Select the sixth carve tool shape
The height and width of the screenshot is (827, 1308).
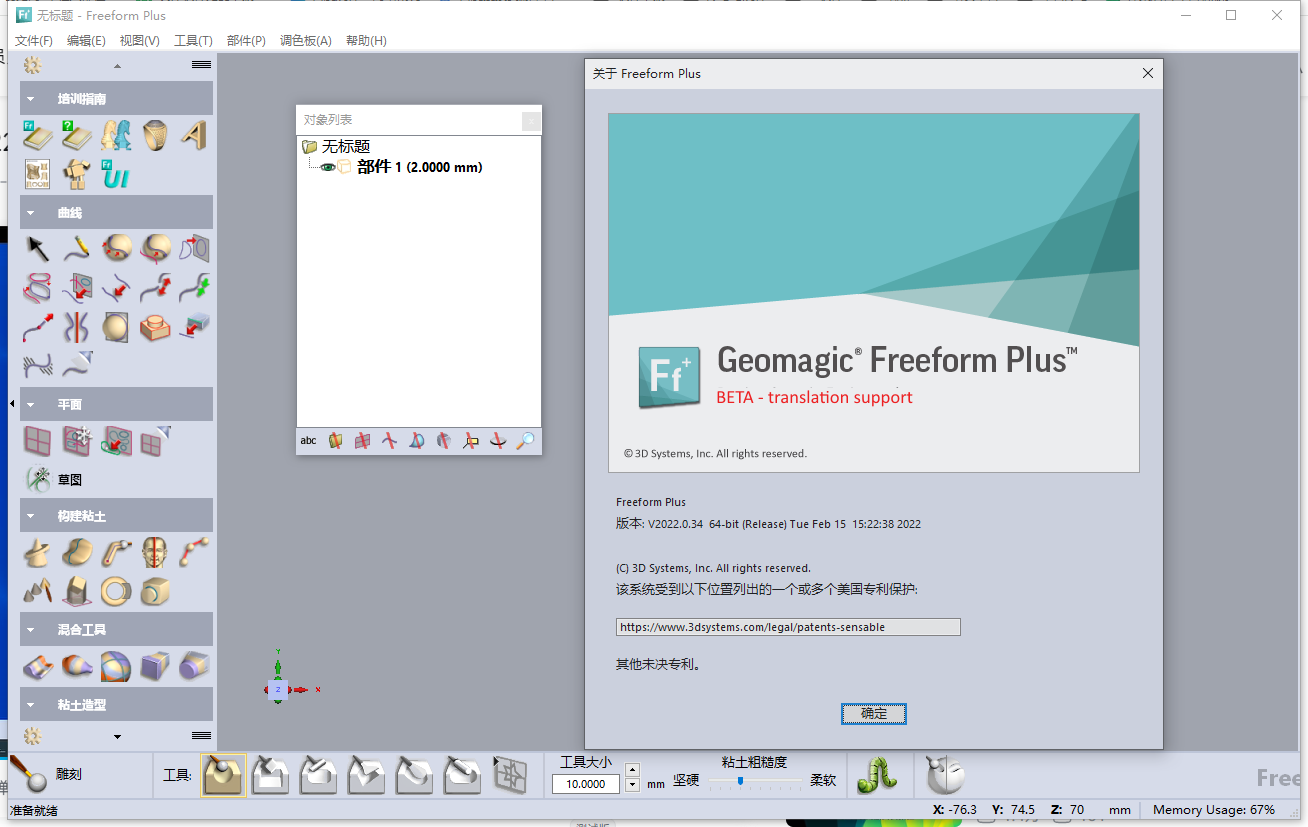463,775
